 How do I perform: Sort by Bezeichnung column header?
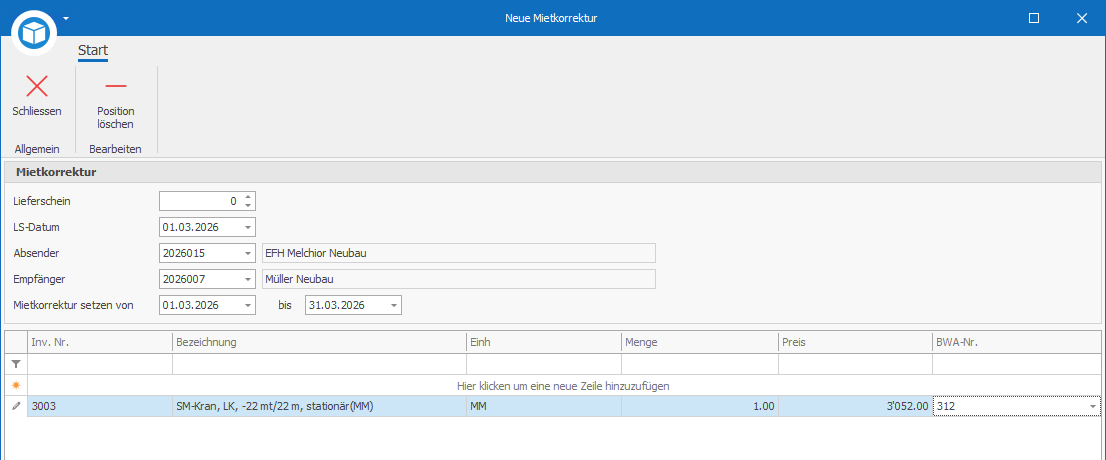point(319,342)
